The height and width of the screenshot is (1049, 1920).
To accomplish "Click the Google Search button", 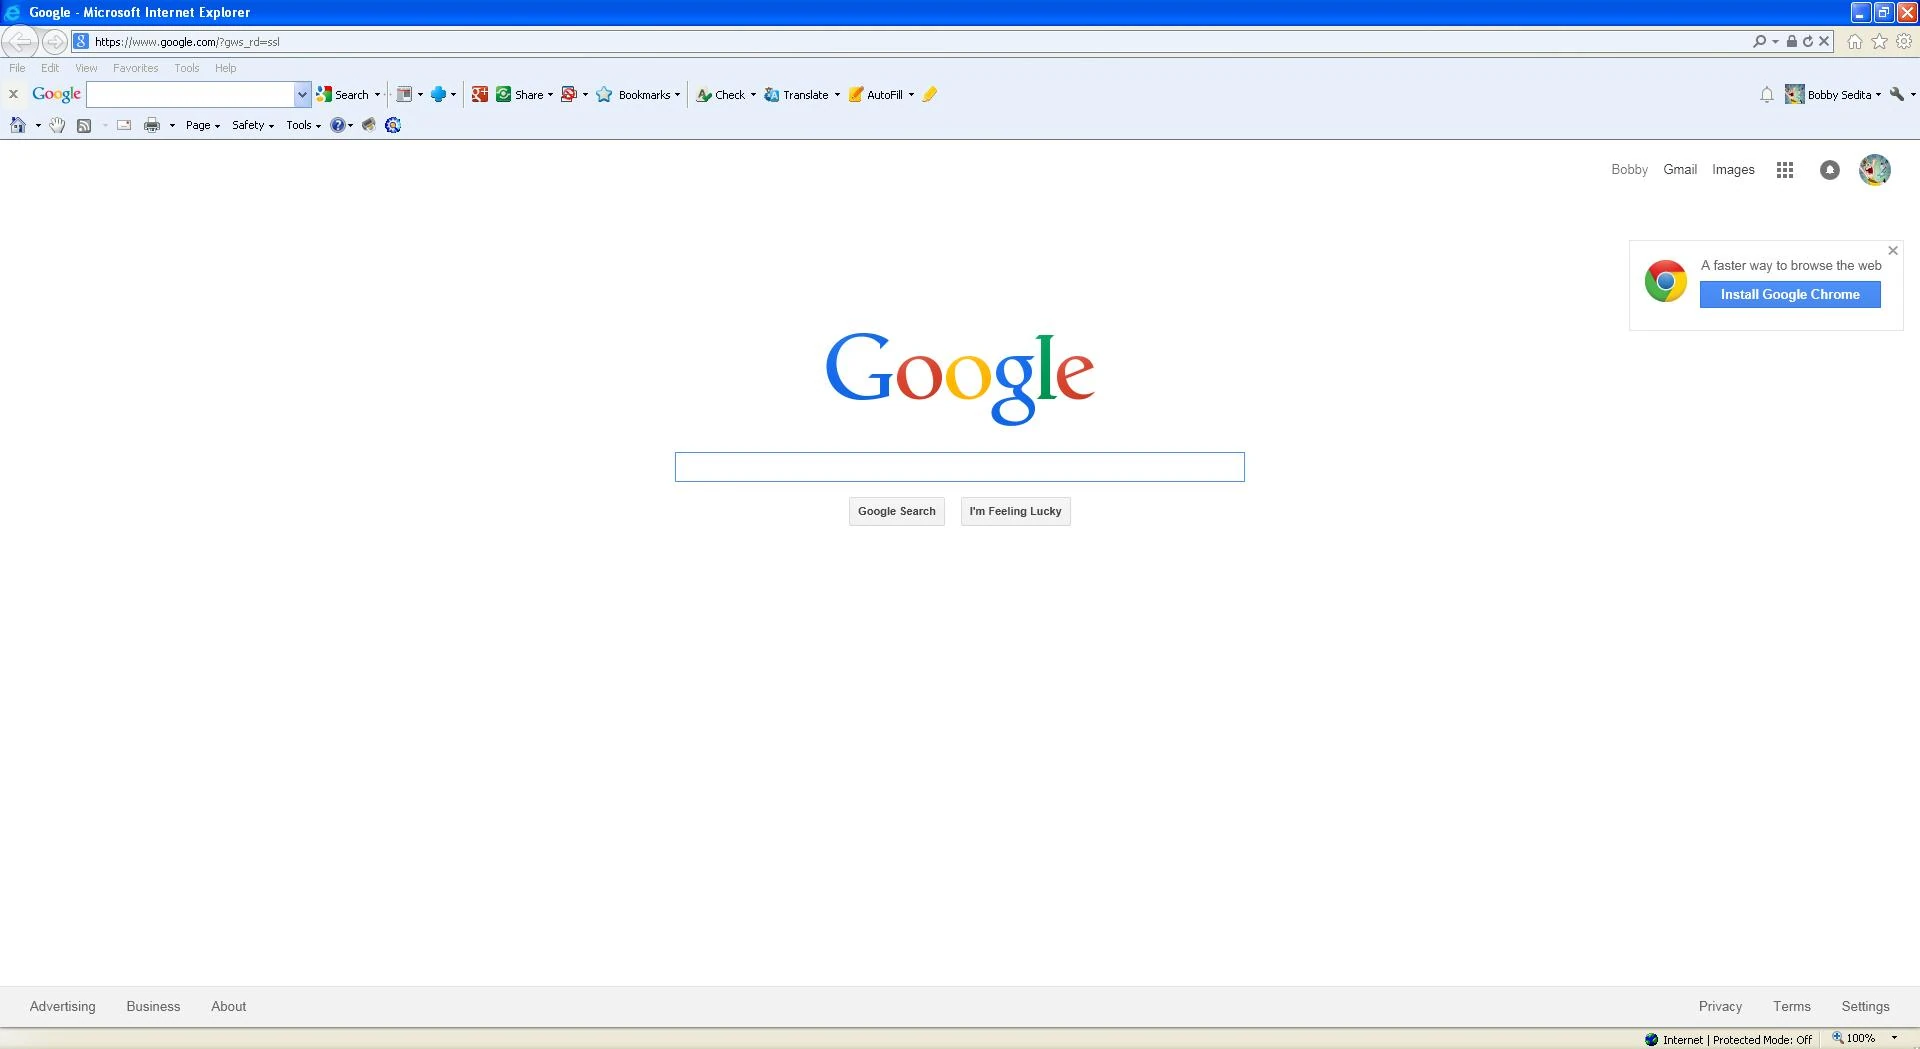I will click(897, 511).
